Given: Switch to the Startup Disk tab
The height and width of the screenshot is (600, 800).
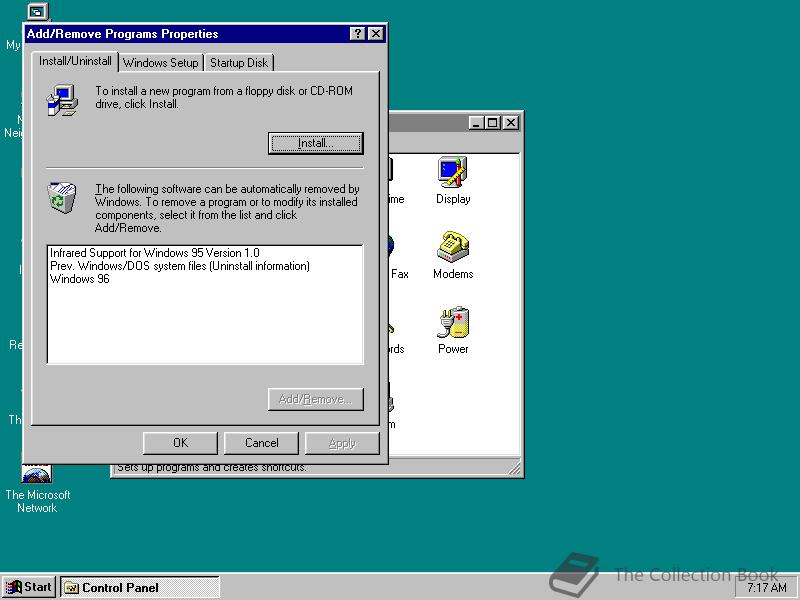Looking at the screenshot, I should [x=239, y=63].
